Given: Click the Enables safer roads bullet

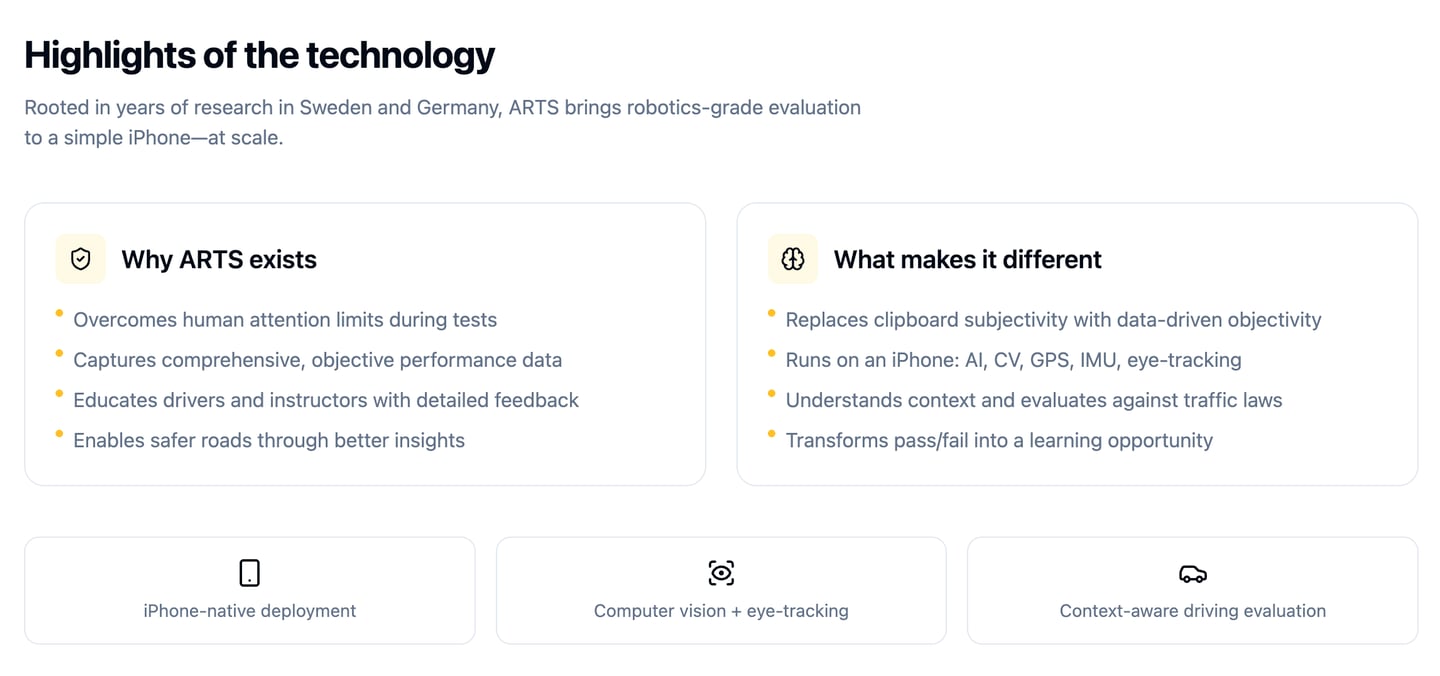Looking at the screenshot, I should 269,440.
